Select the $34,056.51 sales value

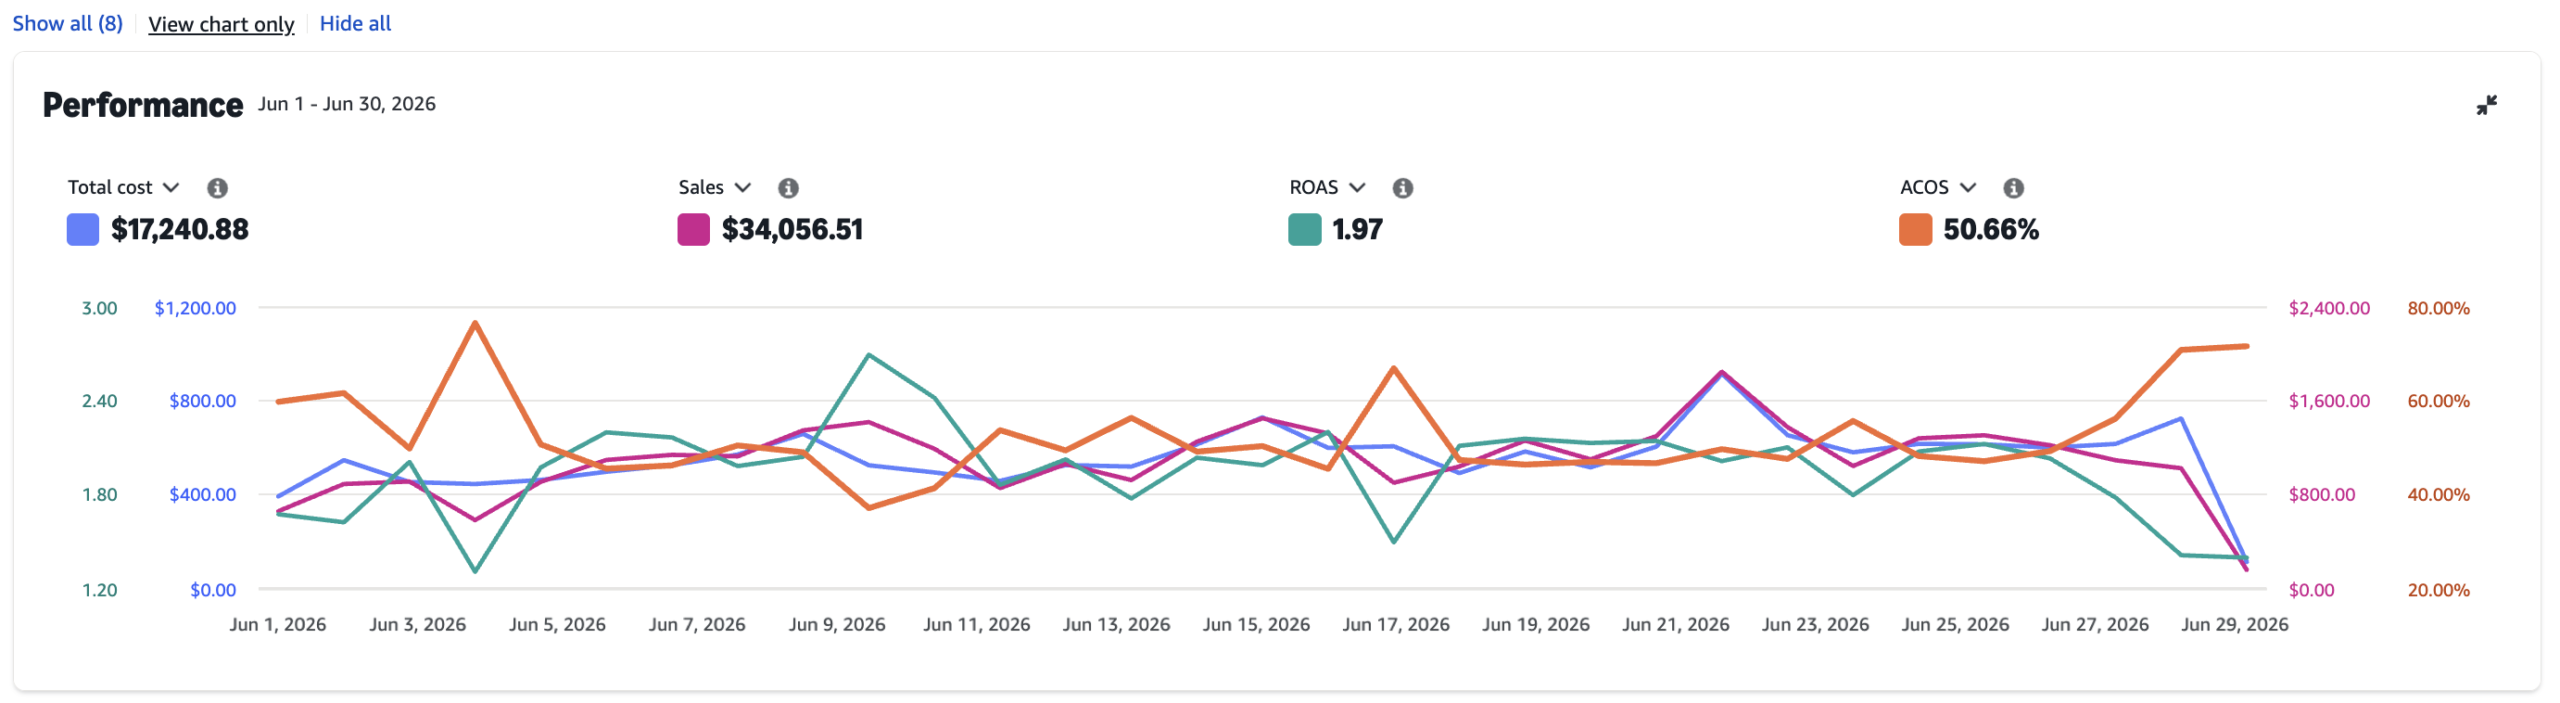coord(792,230)
